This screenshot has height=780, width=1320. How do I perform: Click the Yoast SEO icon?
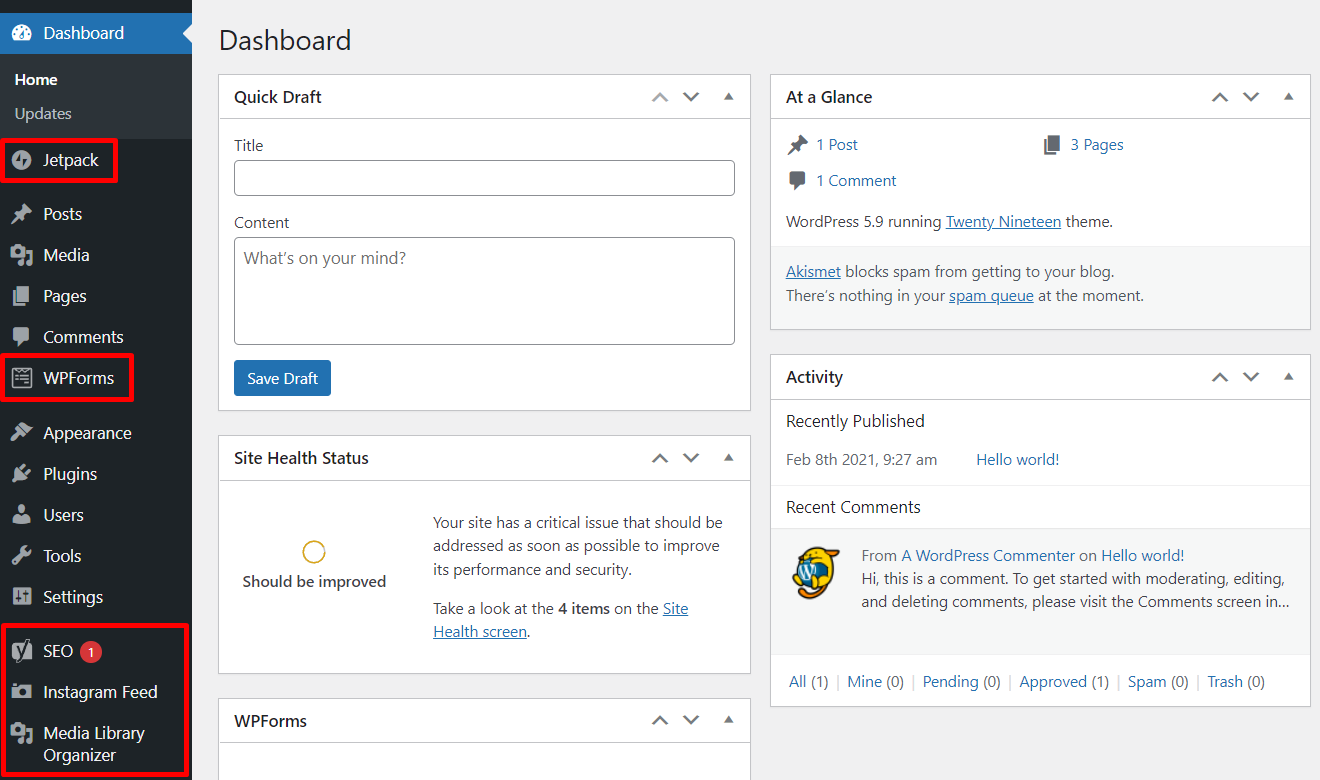[22, 651]
